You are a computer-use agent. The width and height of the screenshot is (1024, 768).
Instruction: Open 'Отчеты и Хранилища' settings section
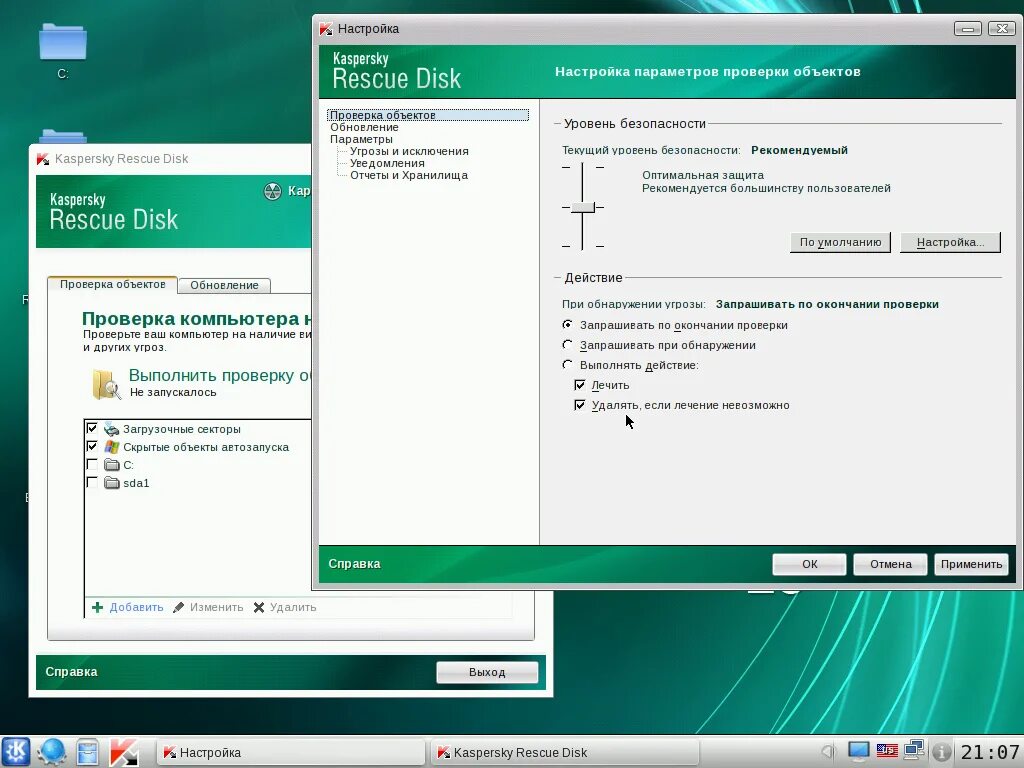[409, 175]
